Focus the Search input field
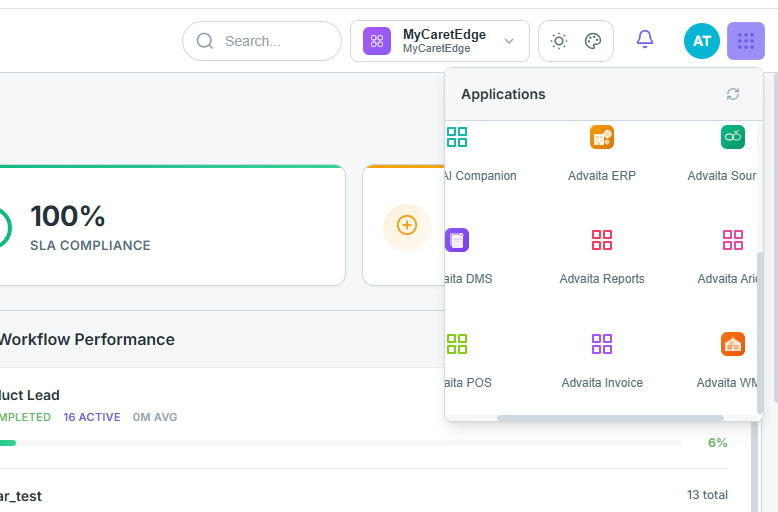The height and width of the screenshot is (512, 778). click(262, 41)
